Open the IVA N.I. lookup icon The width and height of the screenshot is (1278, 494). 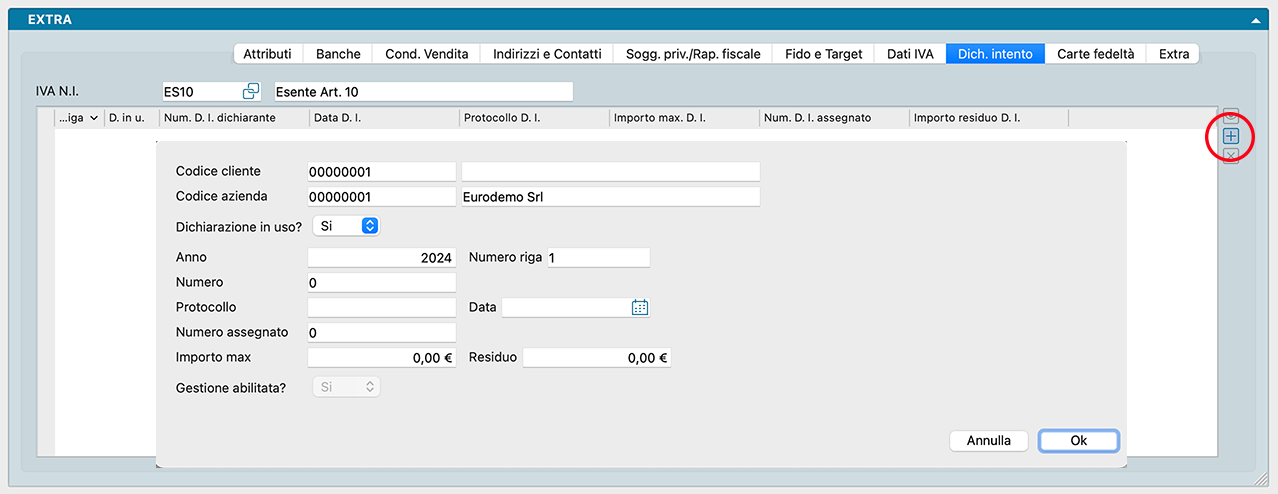[251, 92]
